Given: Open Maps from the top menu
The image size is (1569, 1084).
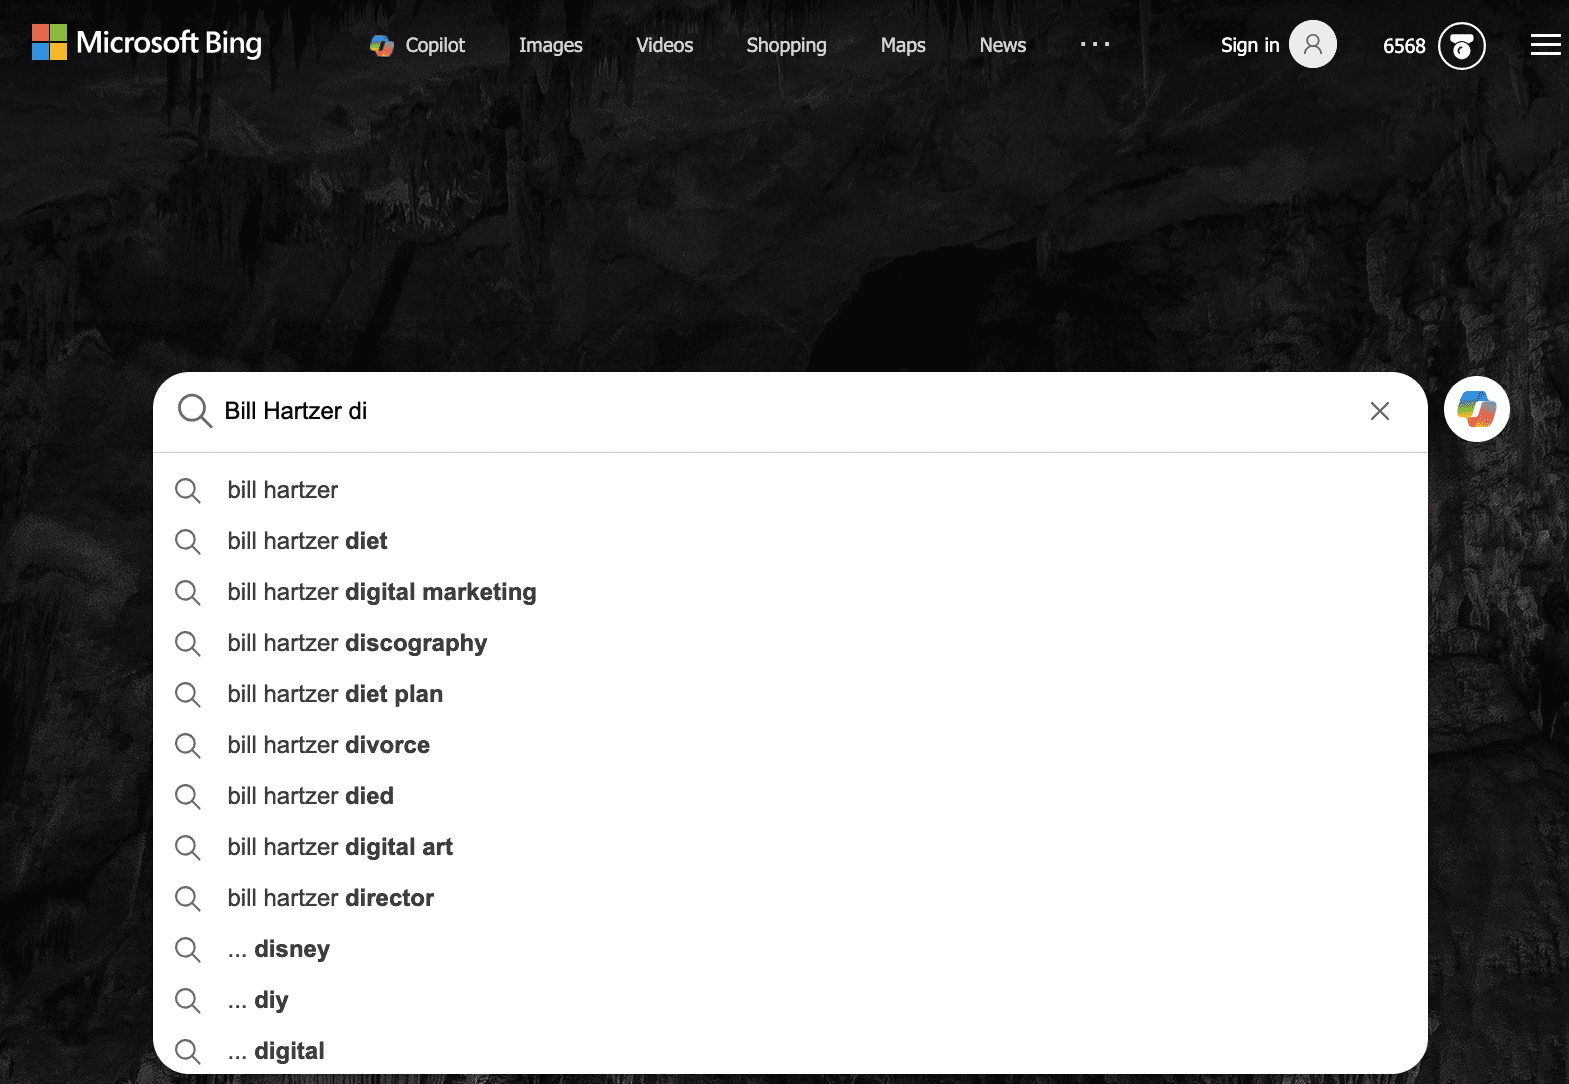Looking at the screenshot, I should (903, 45).
